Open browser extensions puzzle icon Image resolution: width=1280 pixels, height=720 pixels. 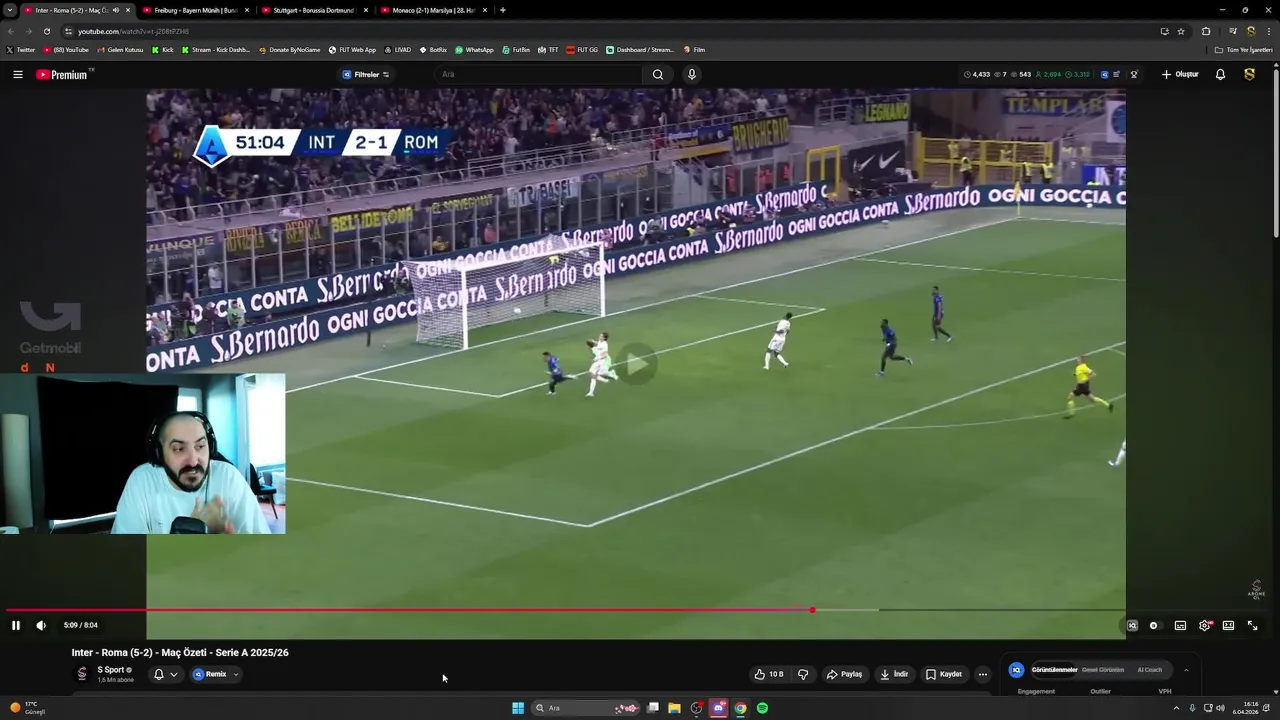tap(1206, 31)
